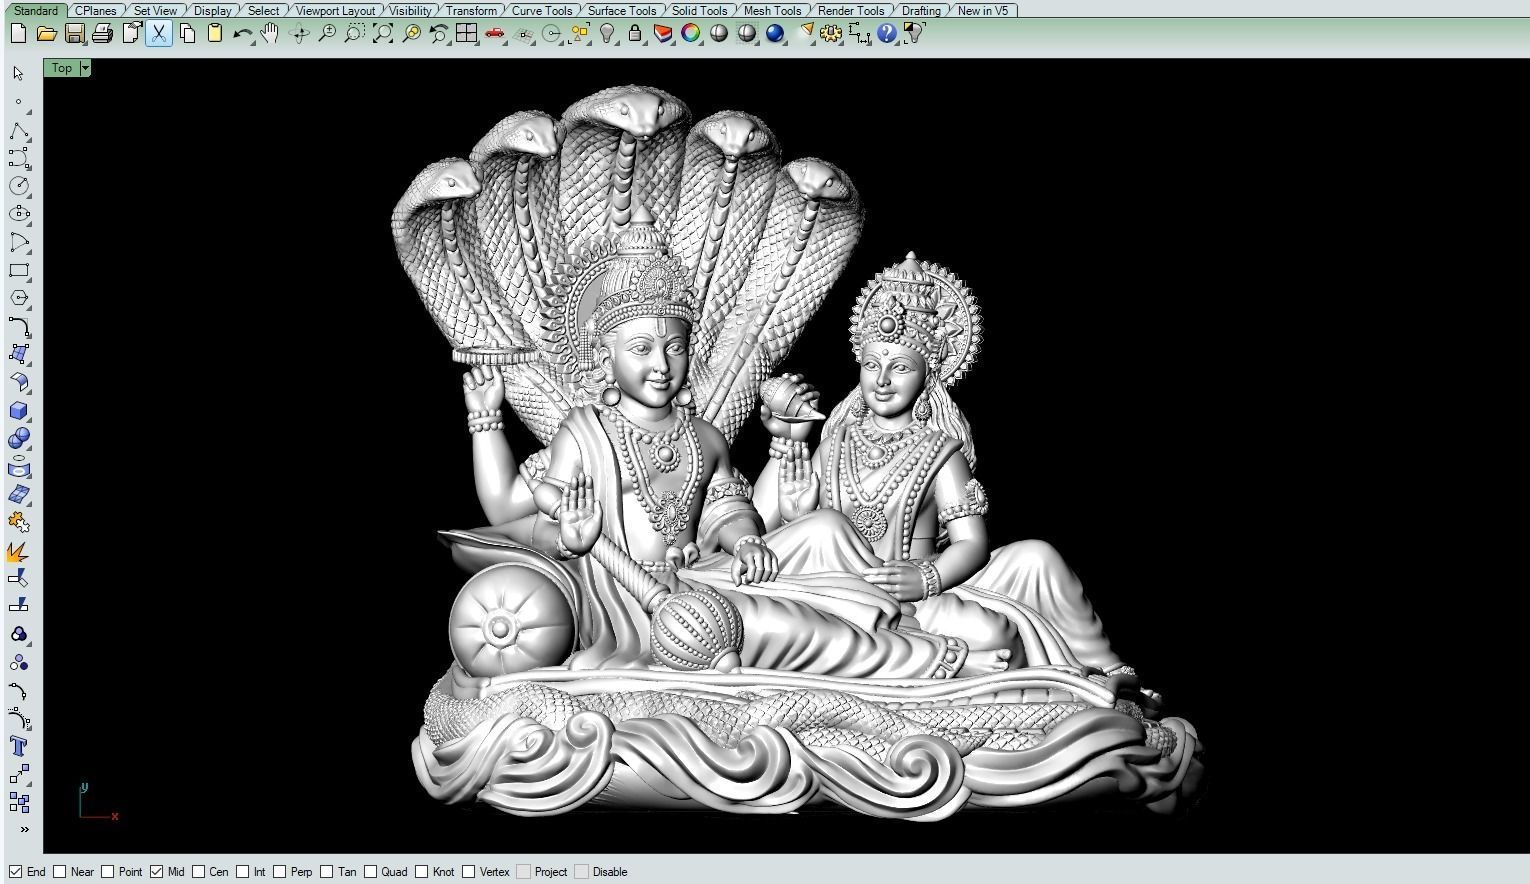Image resolution: width=1530 pixels, height=884 pixels.
Task: Enable the Int osnap checkbox
Action: [243, 871]
